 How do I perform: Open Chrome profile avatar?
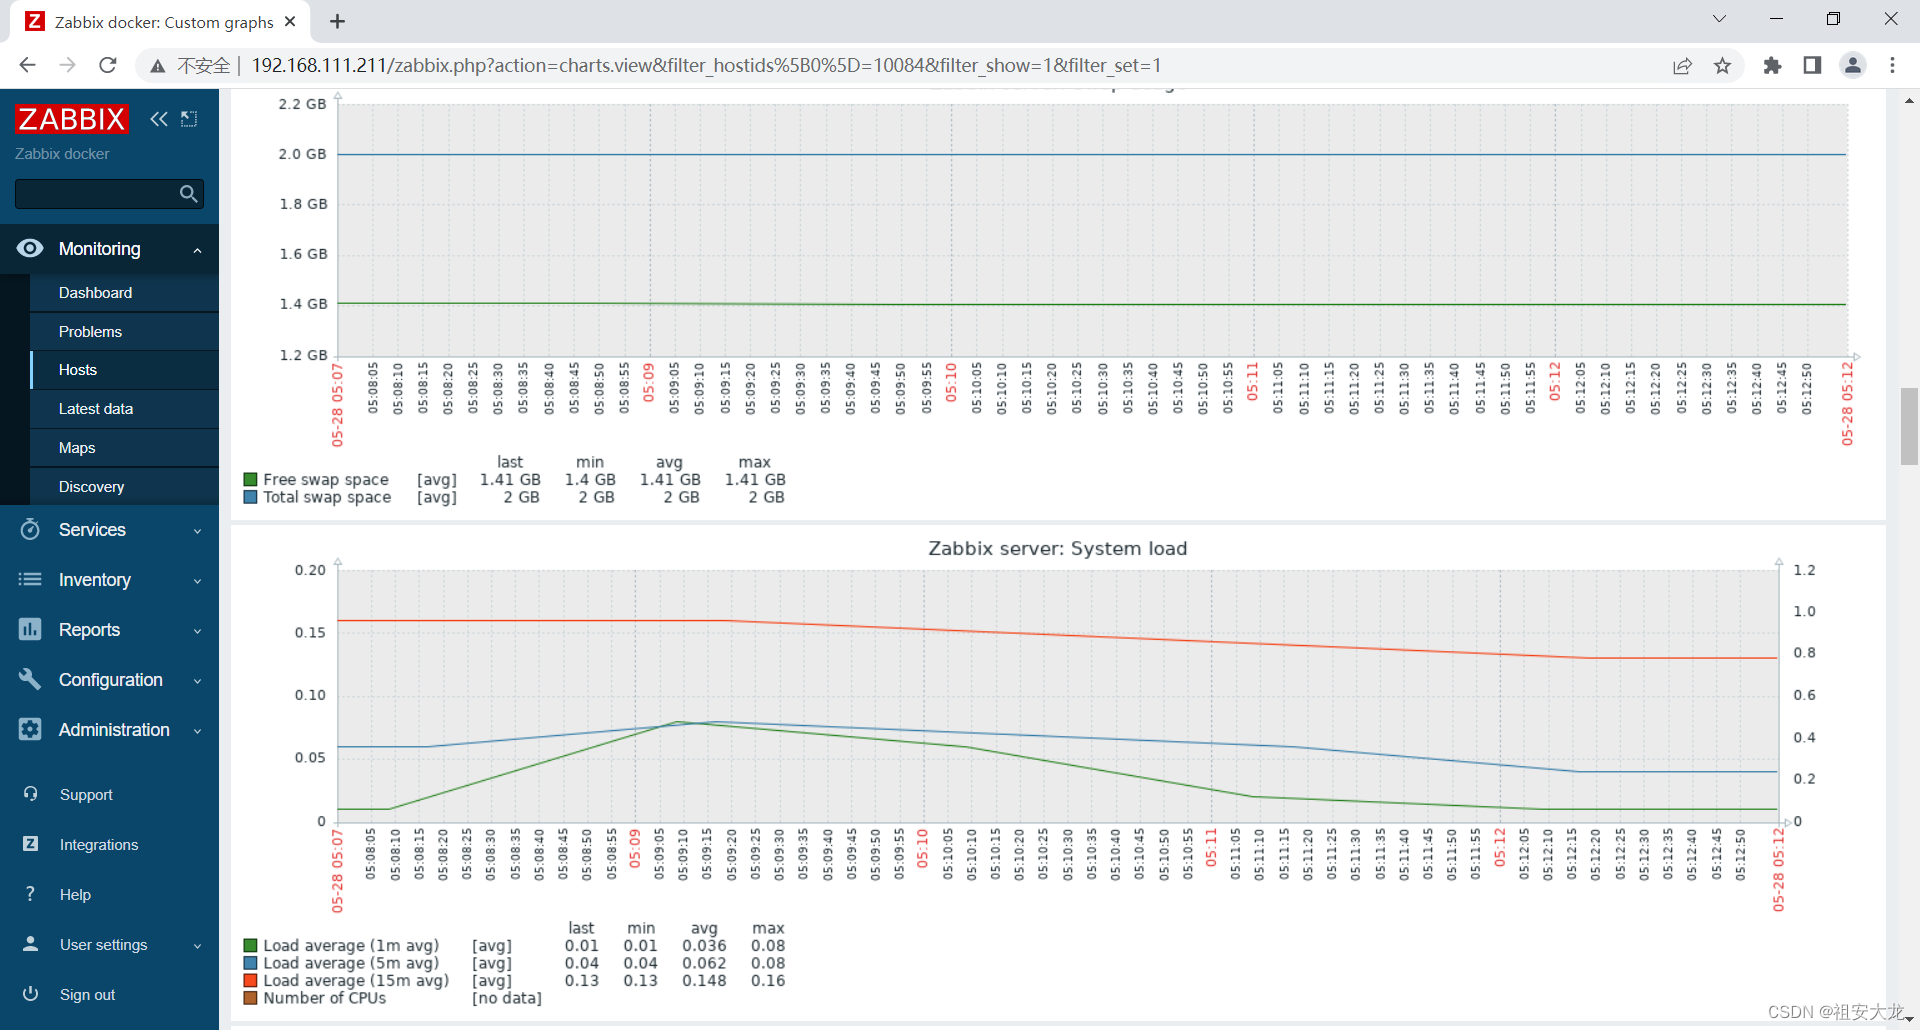1853,65
